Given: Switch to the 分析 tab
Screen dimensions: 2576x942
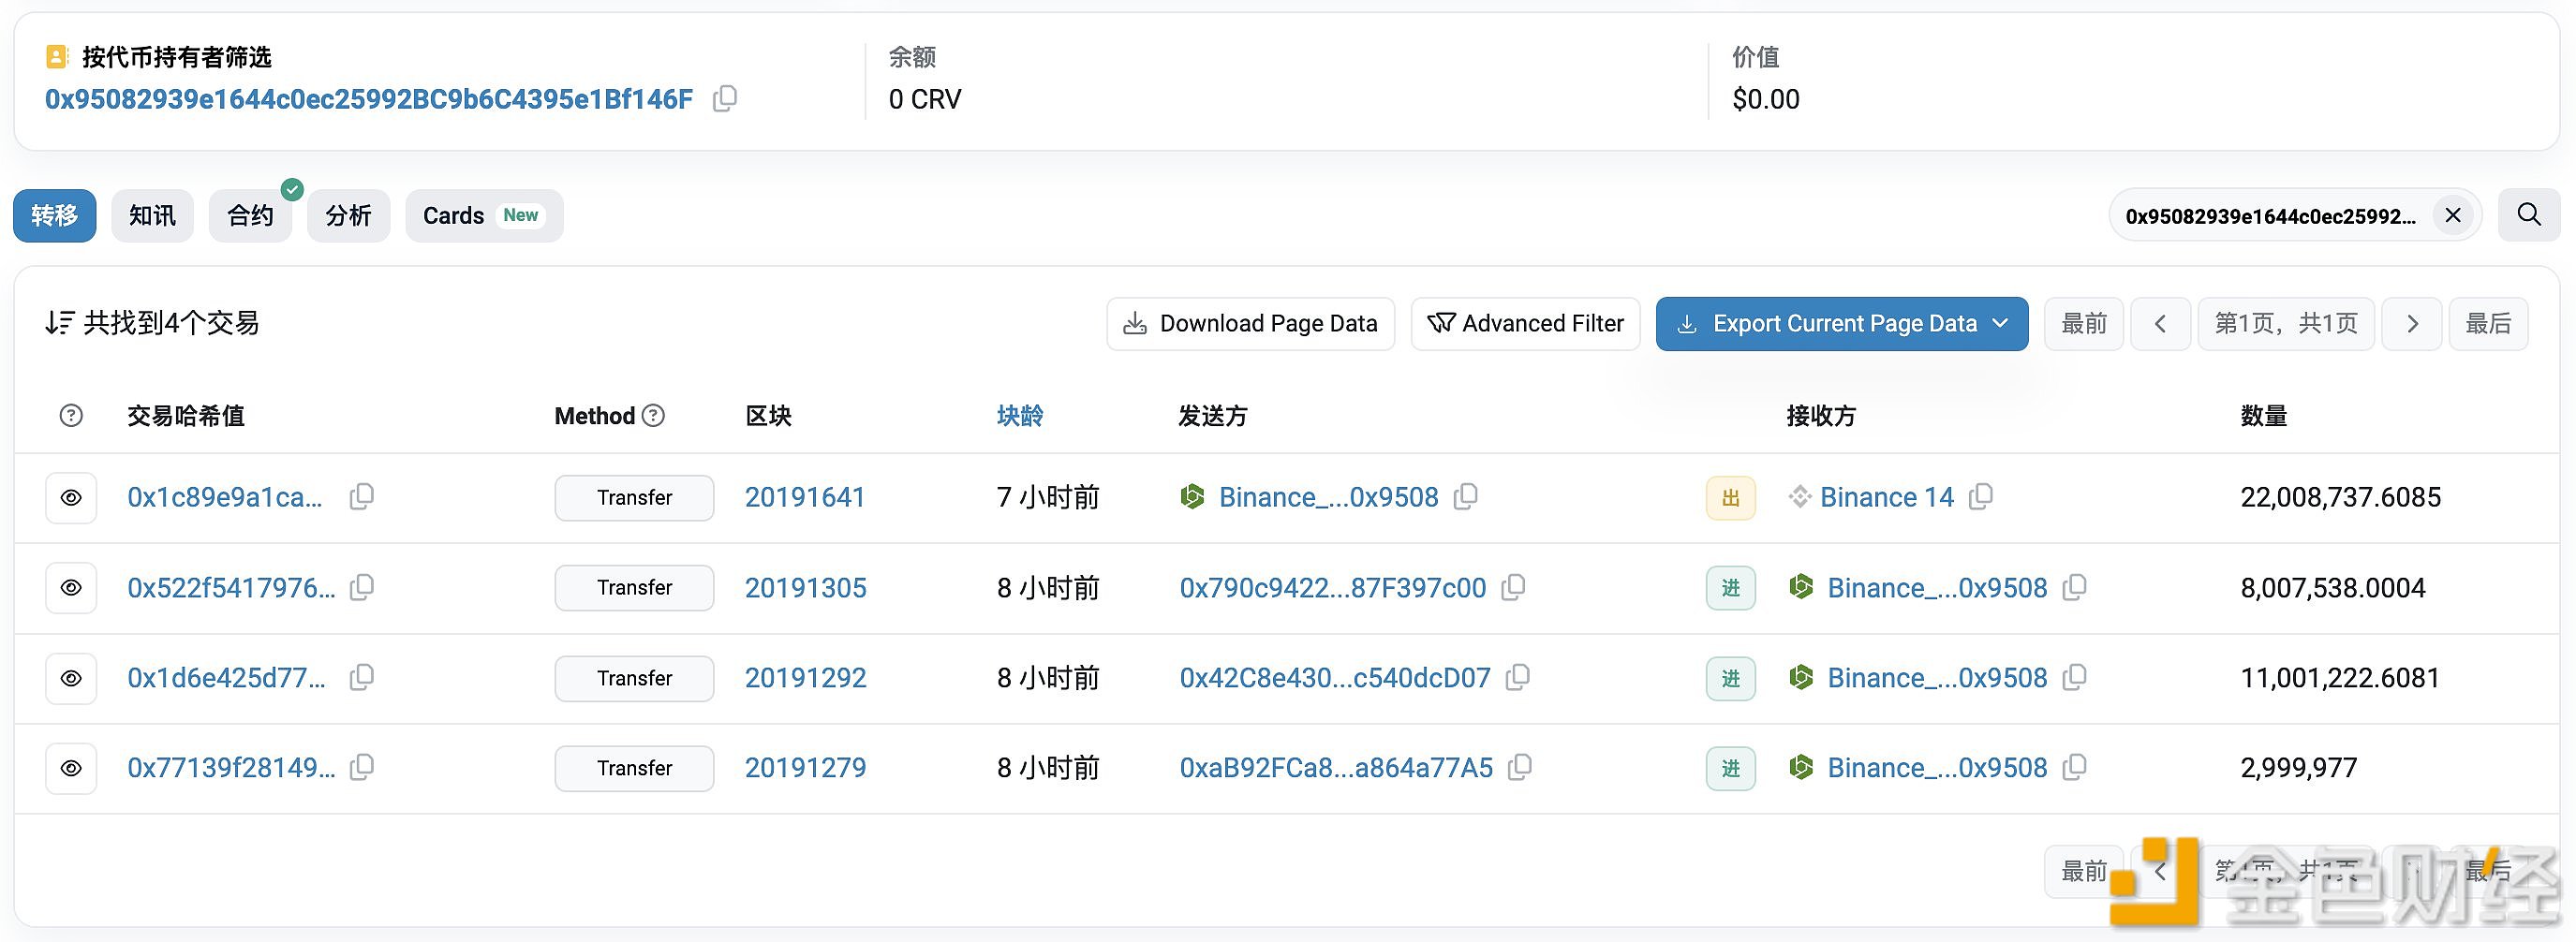Looking at the screenshot, I should coord(348,215).
